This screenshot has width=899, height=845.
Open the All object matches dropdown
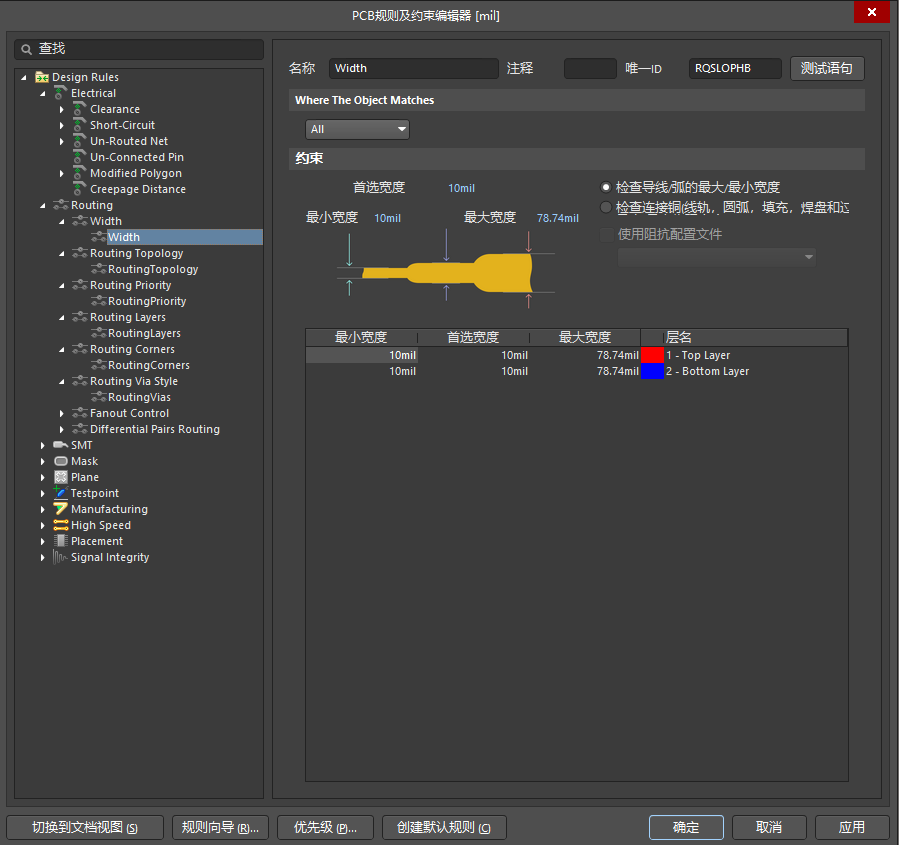click(357, 129)
